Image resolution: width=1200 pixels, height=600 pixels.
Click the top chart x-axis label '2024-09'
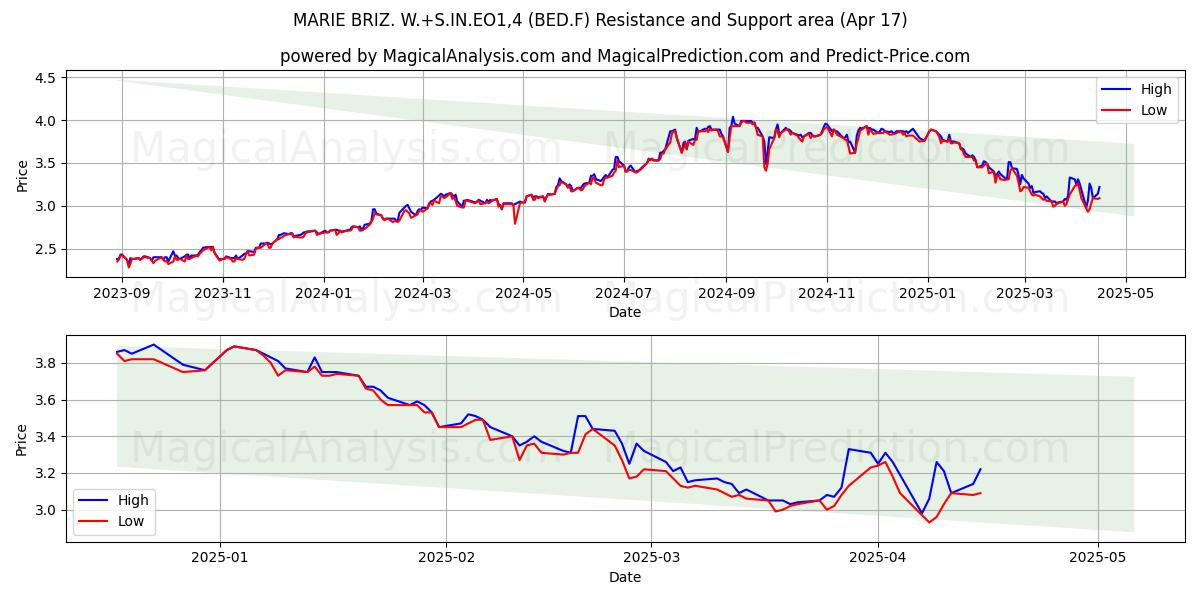(x=726, y=294)
